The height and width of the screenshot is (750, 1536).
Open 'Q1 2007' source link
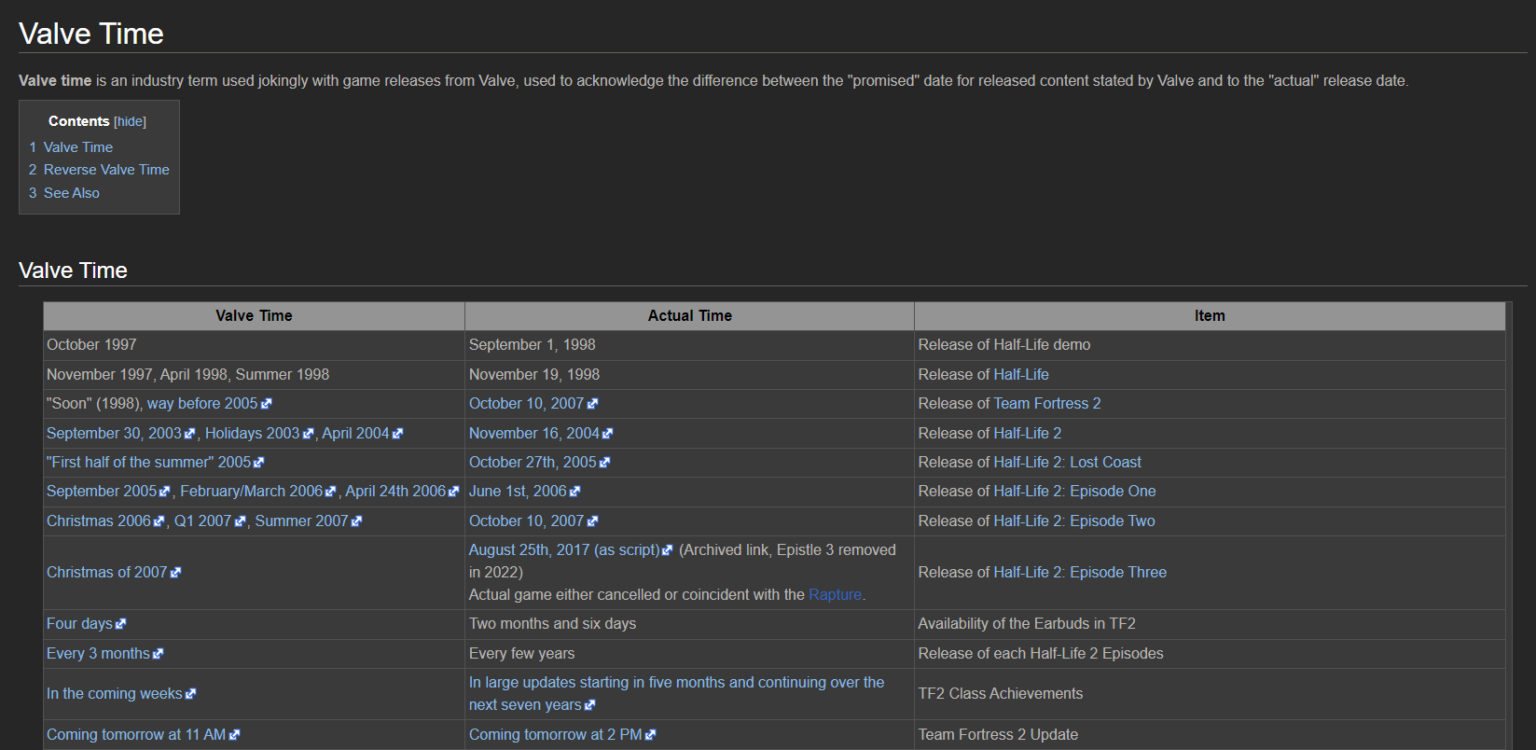(x=203, y=521)
